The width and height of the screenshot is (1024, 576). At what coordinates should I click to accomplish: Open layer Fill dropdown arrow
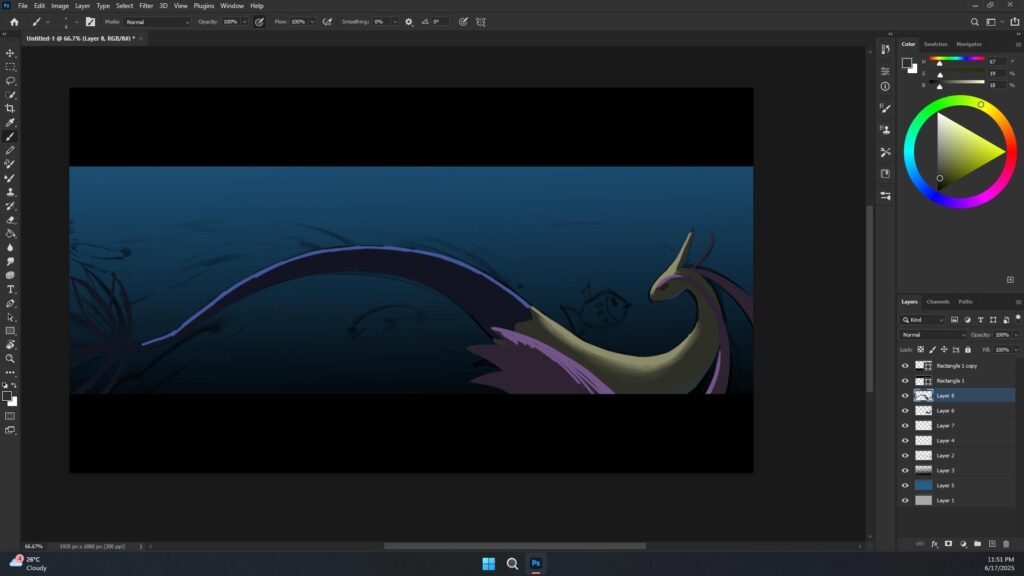(x=1016, y=349)
